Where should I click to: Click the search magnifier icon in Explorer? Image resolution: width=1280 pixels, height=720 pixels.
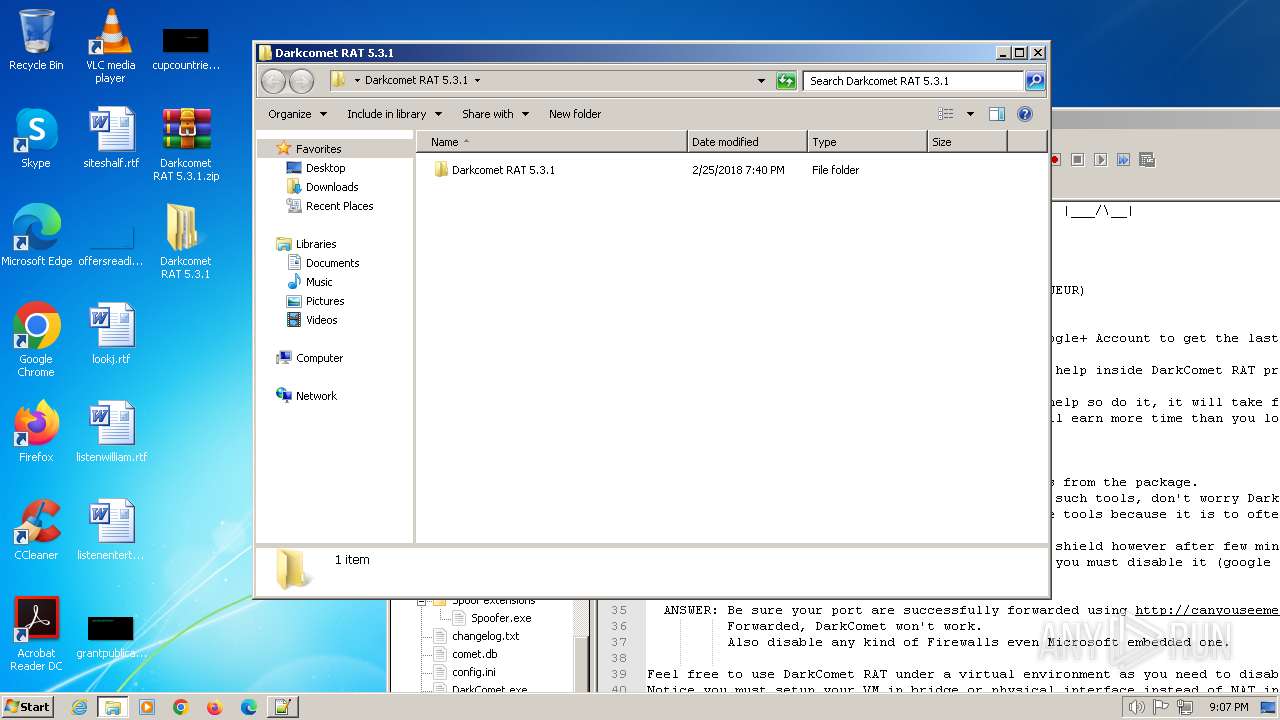(1035, 81)
